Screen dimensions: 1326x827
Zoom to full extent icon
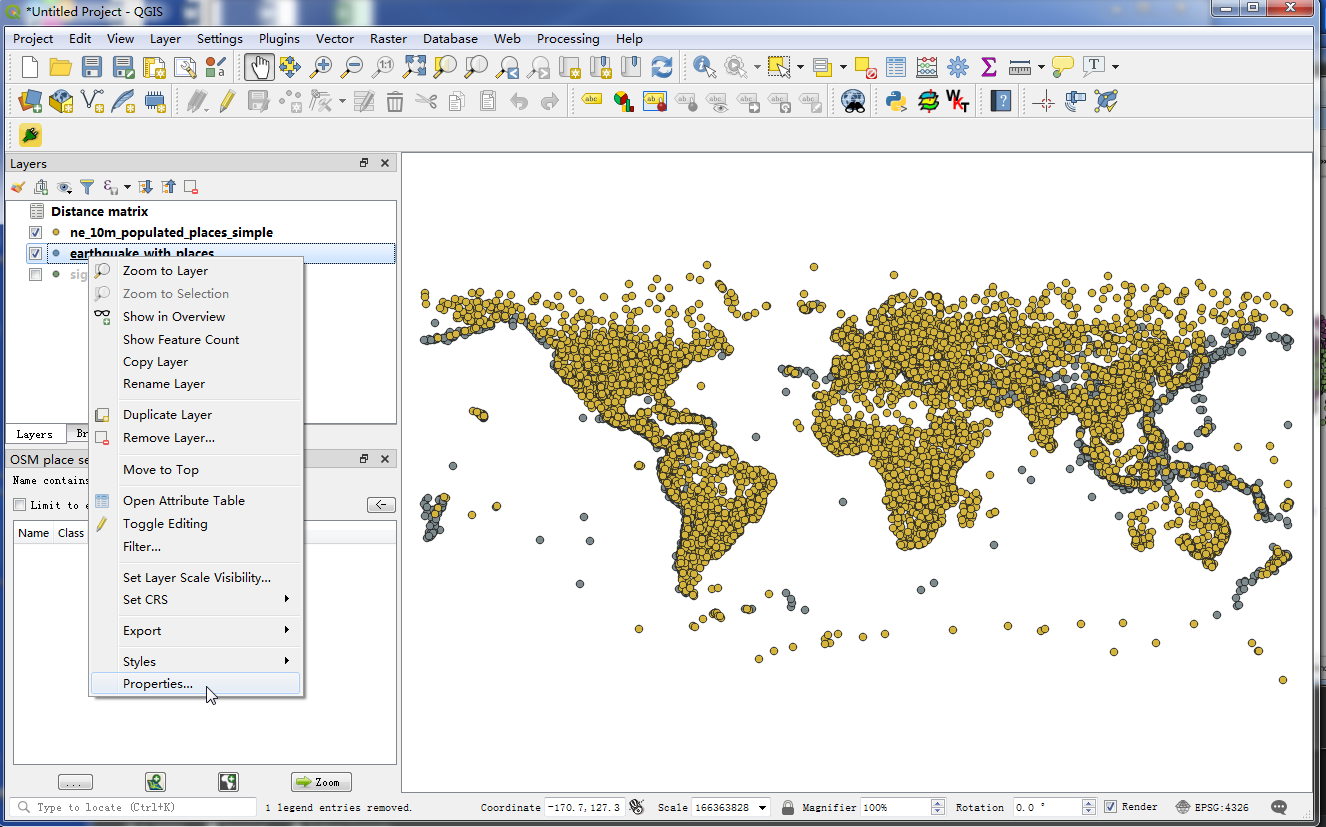point(414,67)
